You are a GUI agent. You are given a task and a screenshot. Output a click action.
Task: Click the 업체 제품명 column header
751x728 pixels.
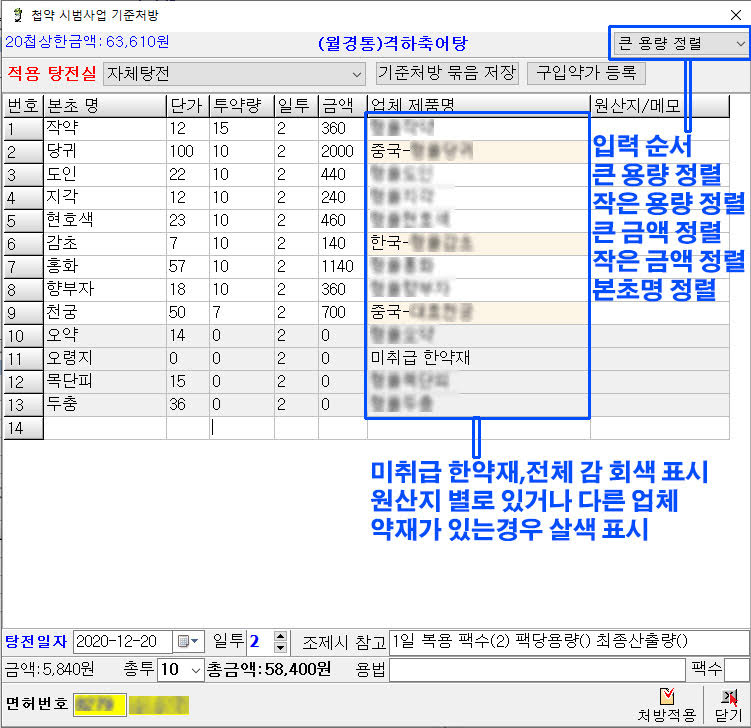pos(478,106)
